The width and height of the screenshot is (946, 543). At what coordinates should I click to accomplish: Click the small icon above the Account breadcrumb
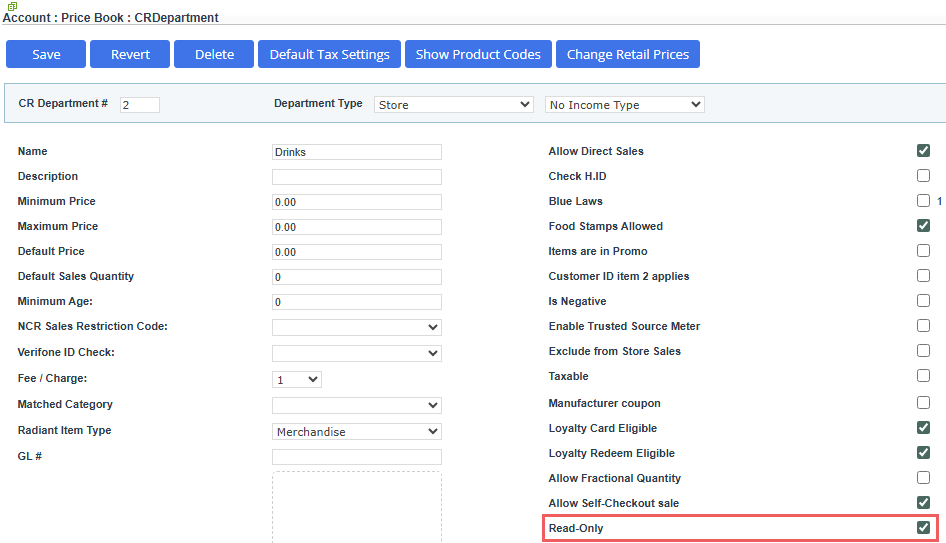[x=12, y=6]
